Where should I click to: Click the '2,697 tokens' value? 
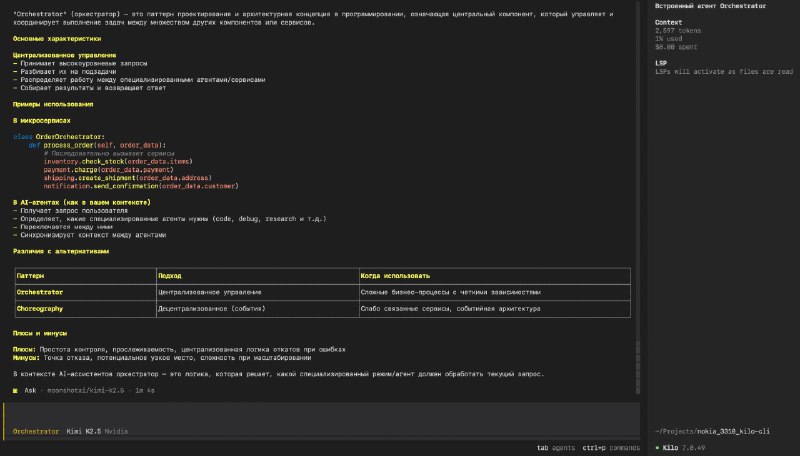[x=678, y=31]
